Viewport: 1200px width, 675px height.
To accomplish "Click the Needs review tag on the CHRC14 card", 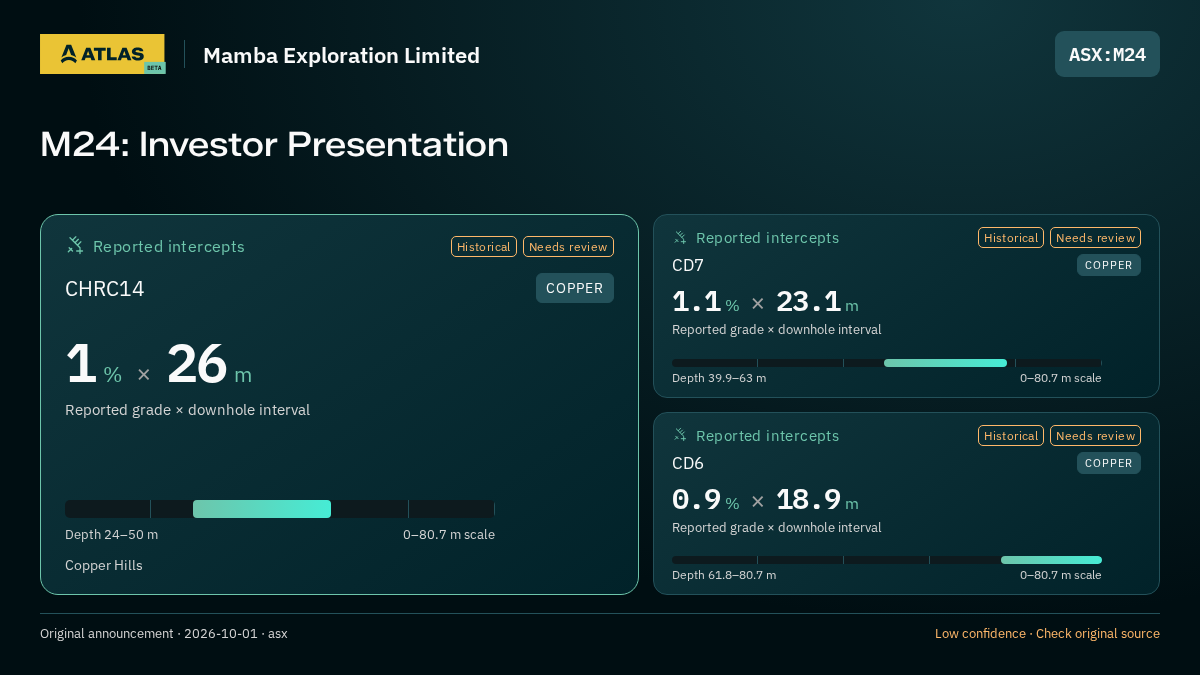I will [568, 247].
